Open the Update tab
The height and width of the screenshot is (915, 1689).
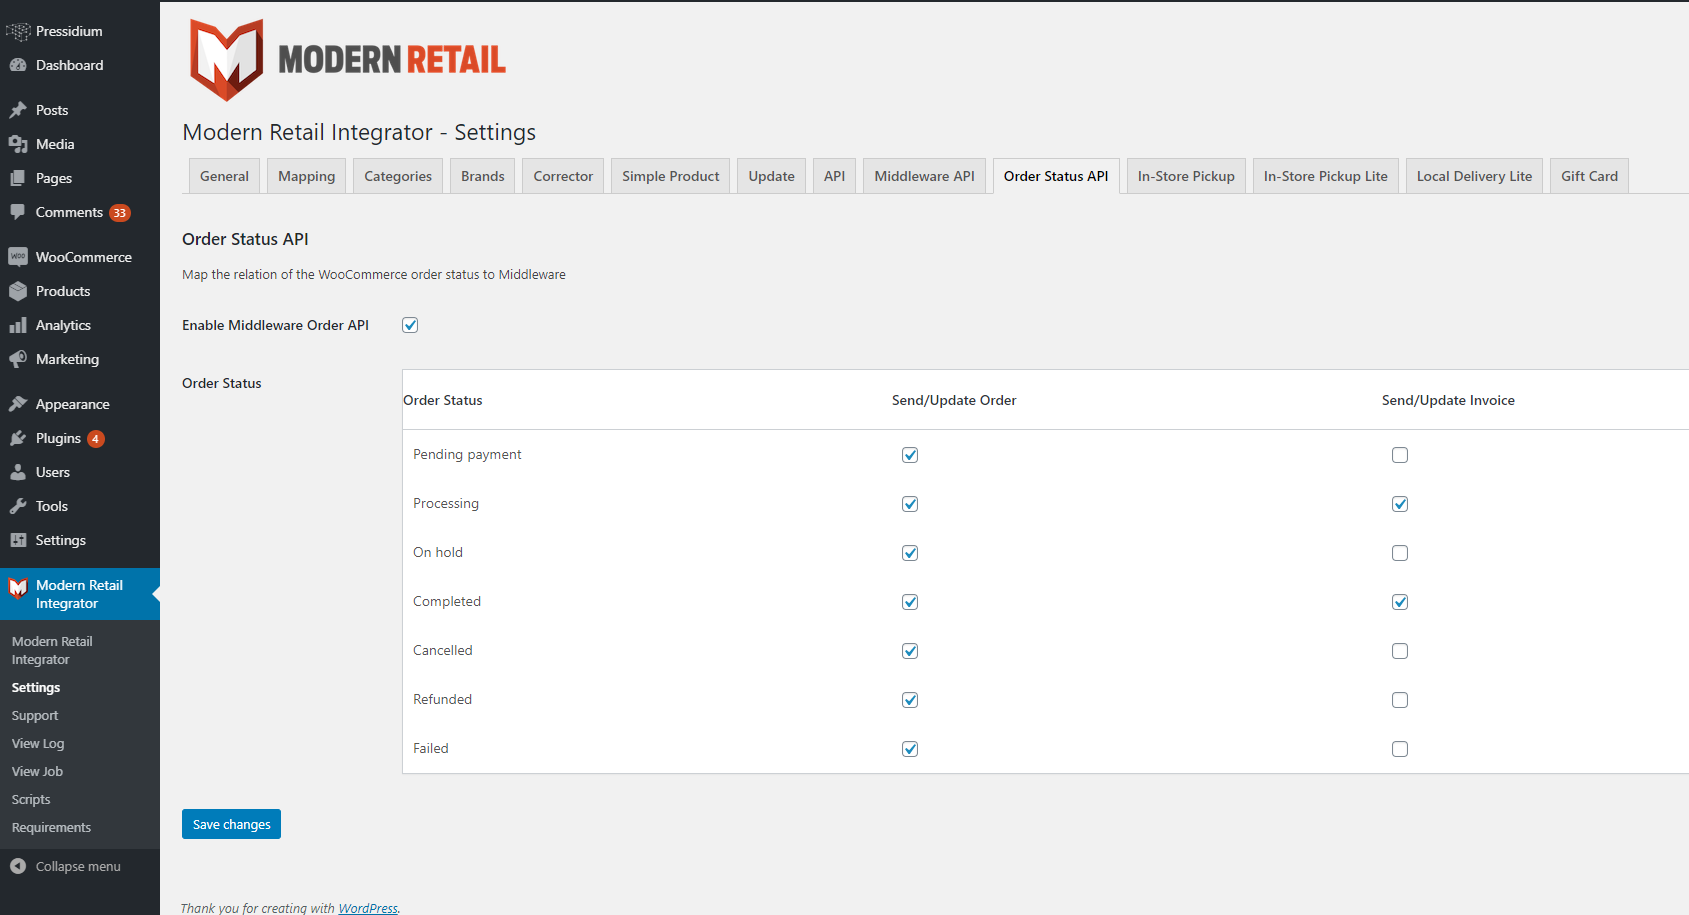tap(772, 176)
